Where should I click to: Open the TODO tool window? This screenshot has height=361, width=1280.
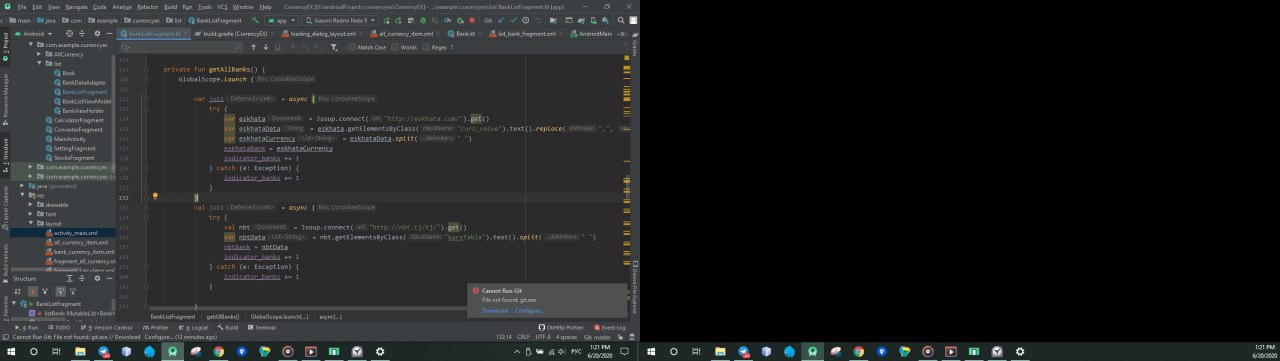coord(59,327)
